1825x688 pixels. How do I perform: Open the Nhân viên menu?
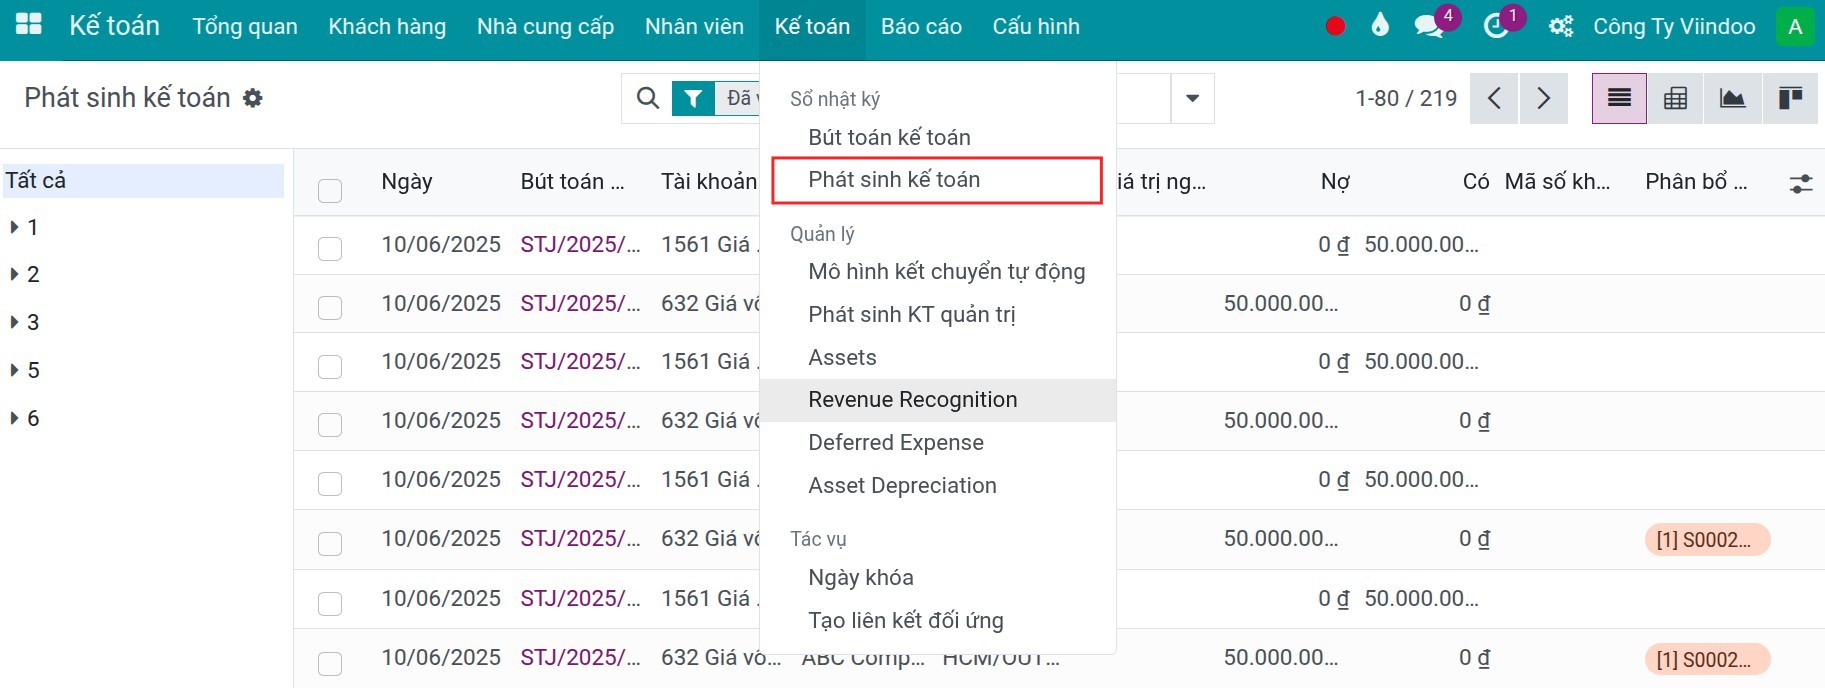pos(694,26)
